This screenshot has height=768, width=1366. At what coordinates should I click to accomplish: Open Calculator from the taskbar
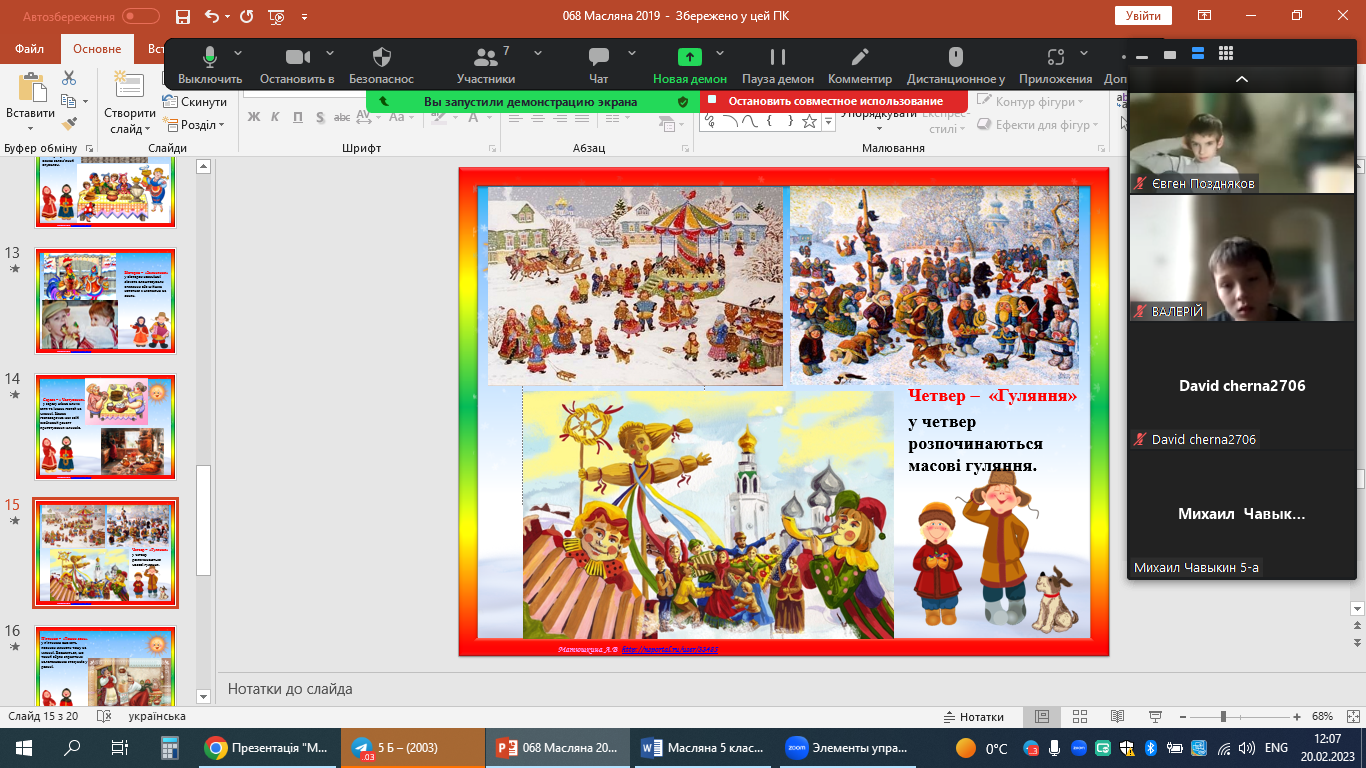(x=169, y=747)
